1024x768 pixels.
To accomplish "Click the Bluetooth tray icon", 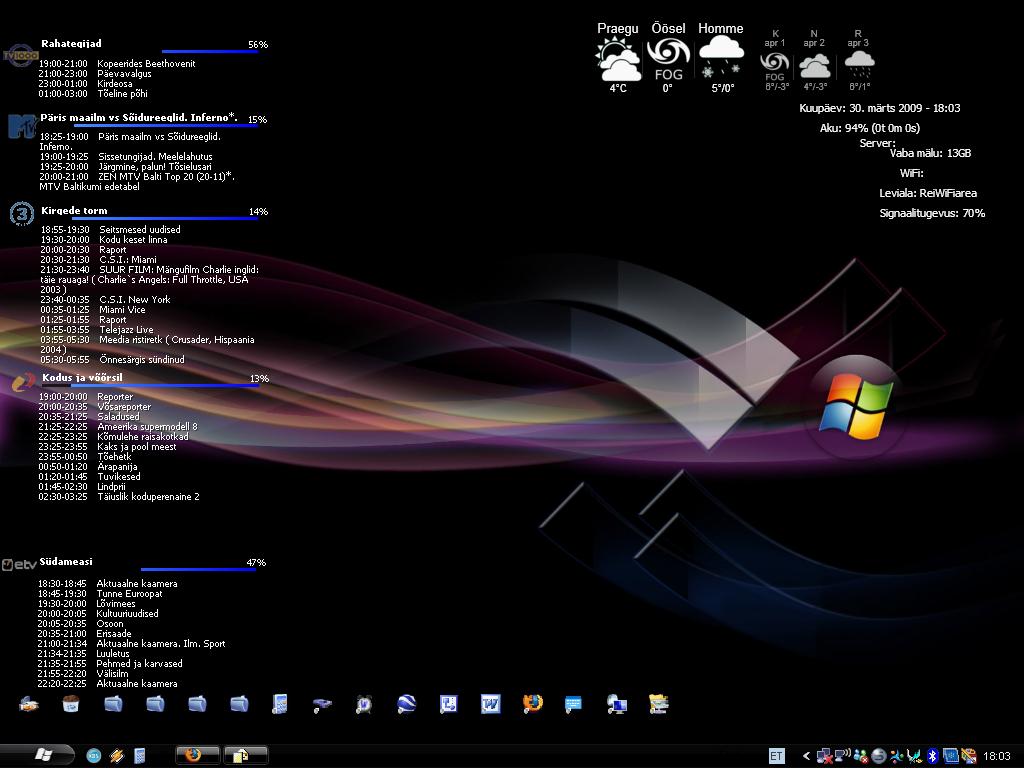I will (x=933, y=756).
